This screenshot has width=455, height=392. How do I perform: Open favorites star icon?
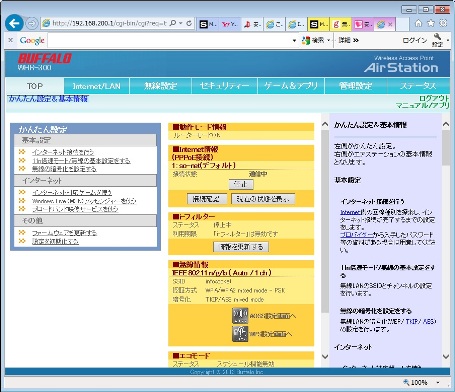pos(431,23)
